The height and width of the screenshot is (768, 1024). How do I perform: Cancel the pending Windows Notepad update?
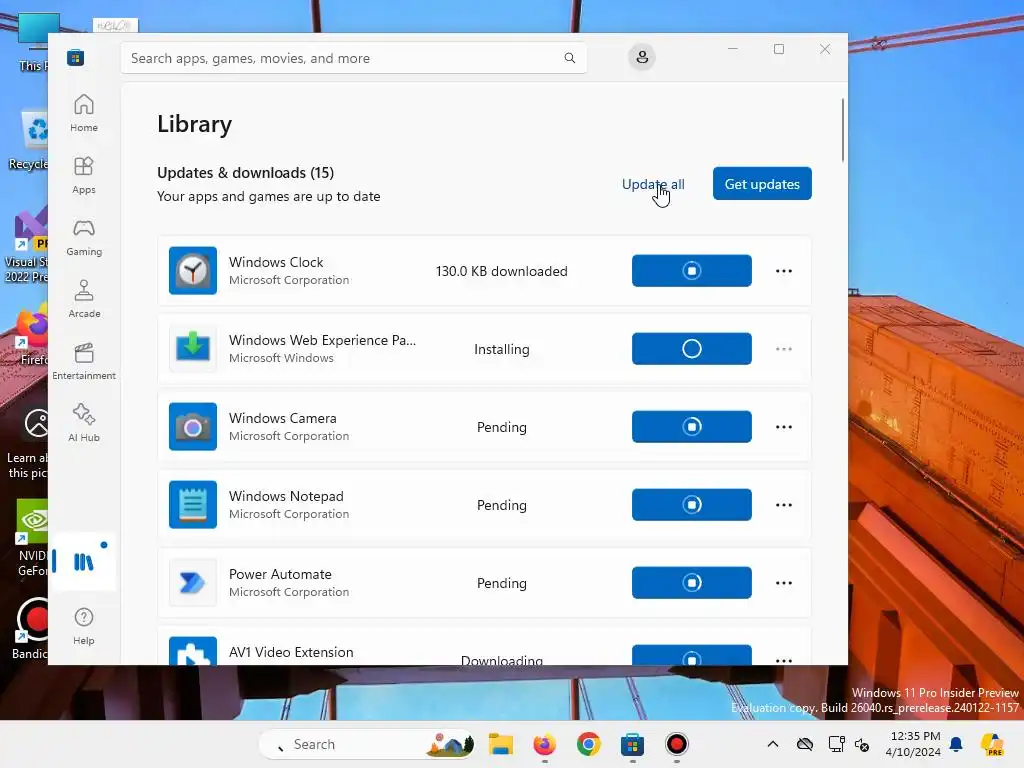(x=692, y=504)
